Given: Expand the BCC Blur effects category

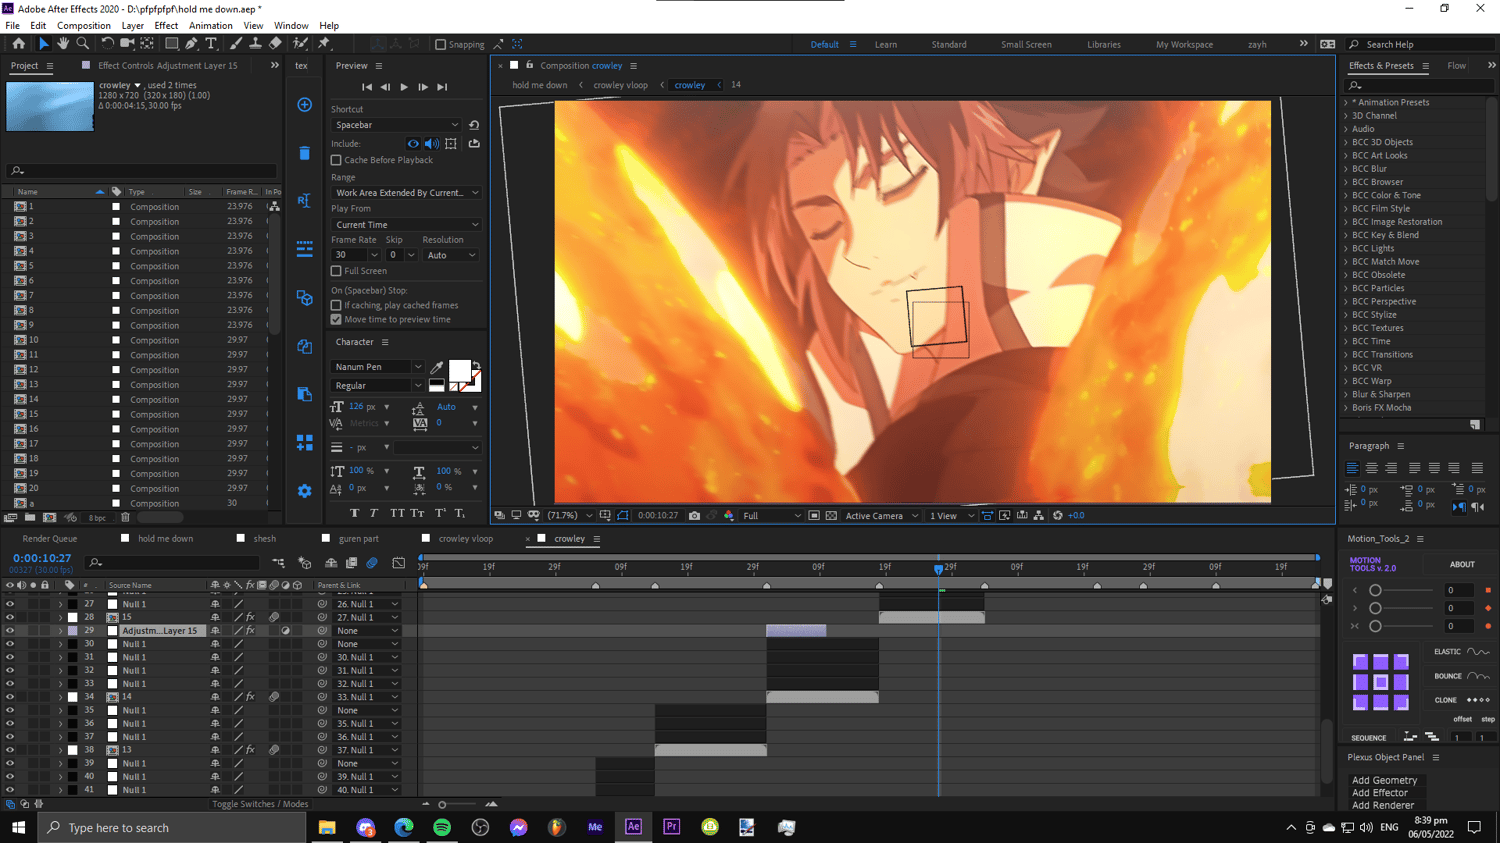Looking at the screenshot, I should click(x=1346, y=169).
